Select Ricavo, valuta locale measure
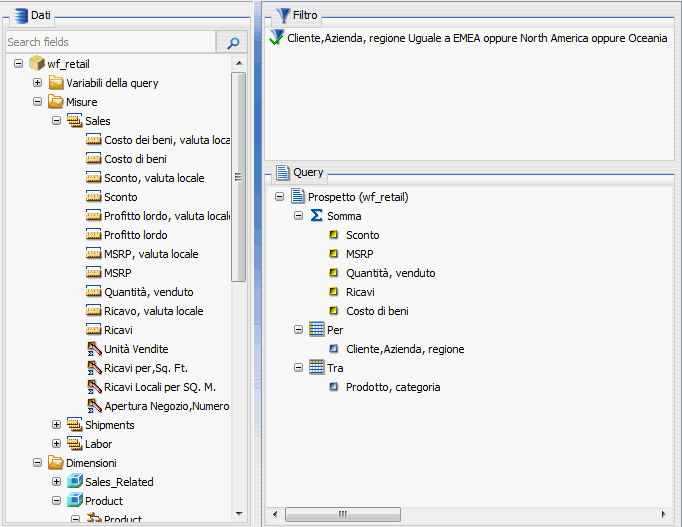Screen dimensions: 682x527 click(x=154, y=311)
